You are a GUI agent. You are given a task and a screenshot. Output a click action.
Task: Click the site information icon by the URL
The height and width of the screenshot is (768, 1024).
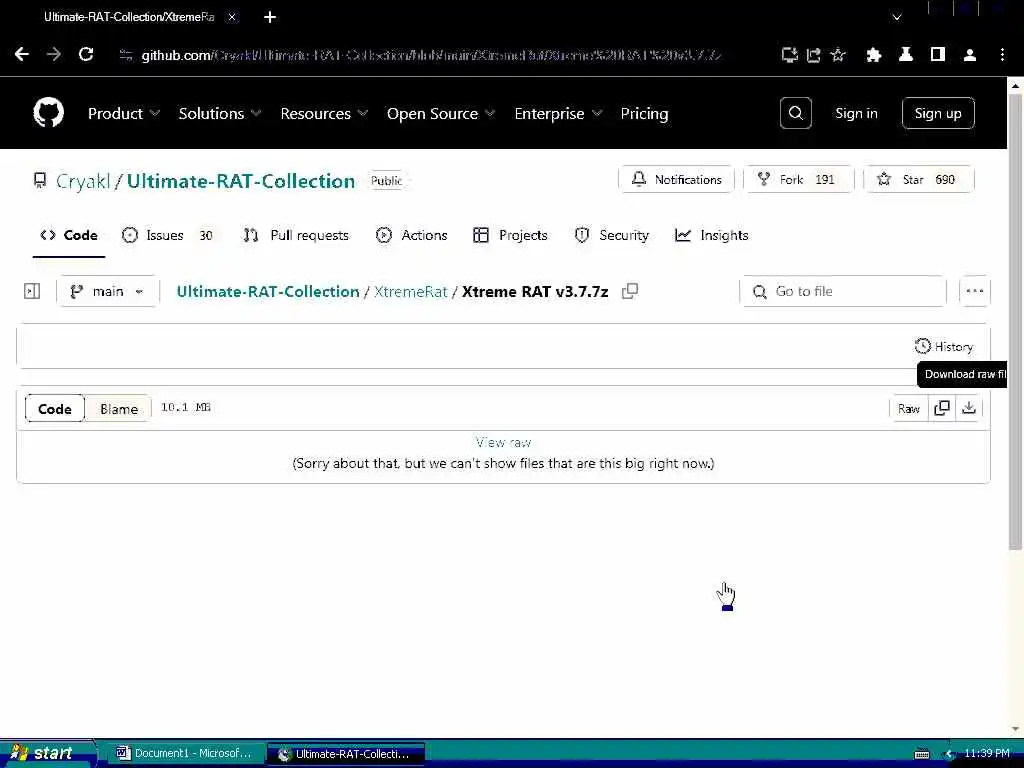pos(126,55)
